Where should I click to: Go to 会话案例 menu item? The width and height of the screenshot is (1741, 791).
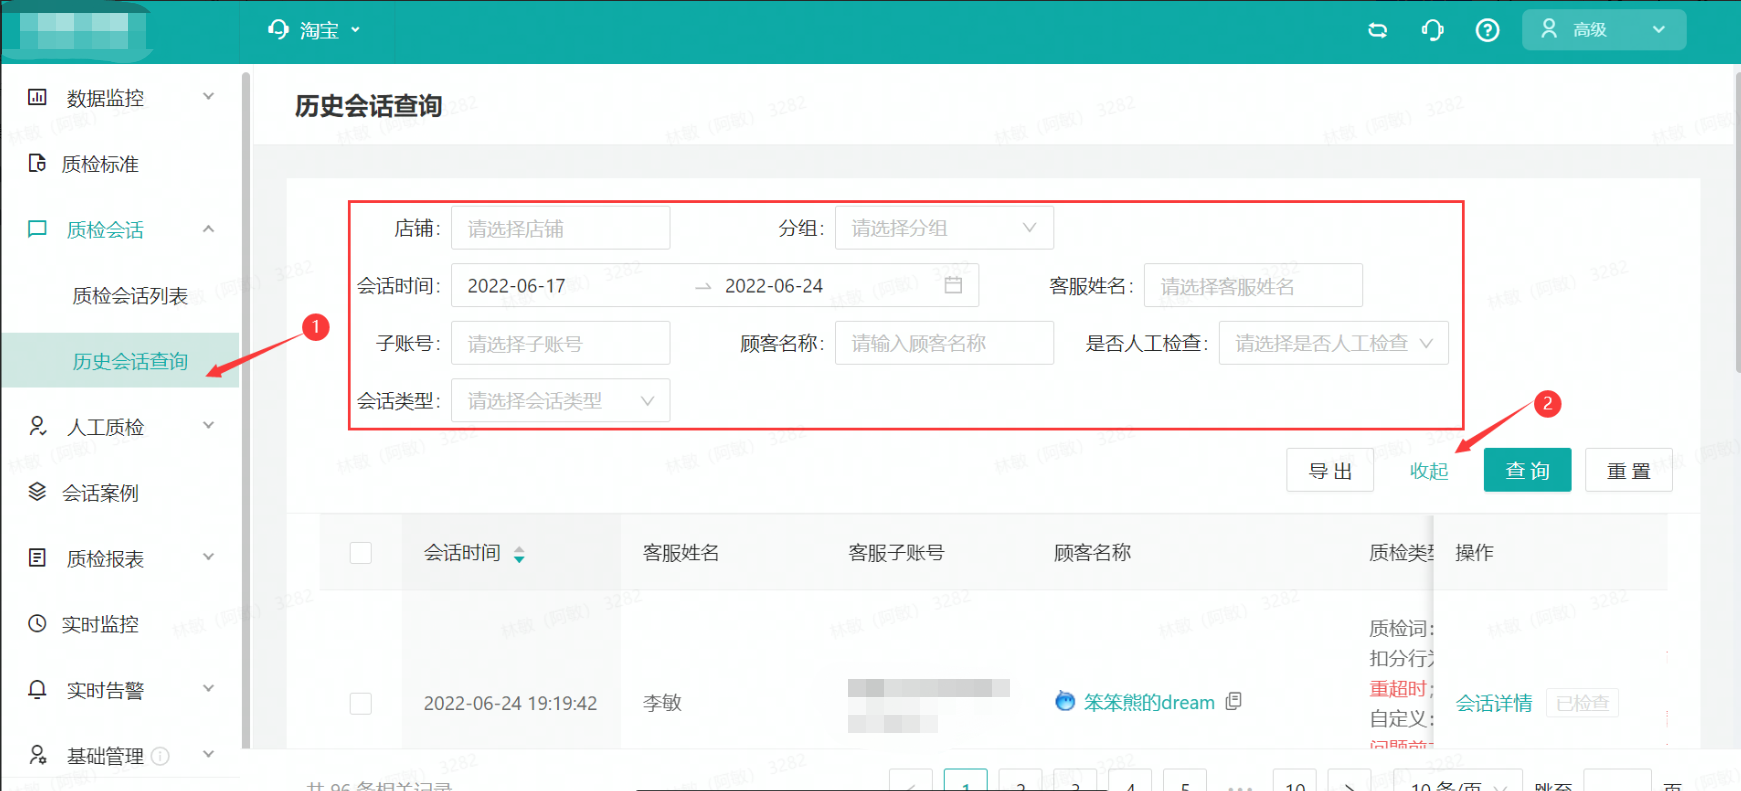click(x=100, y=492)
